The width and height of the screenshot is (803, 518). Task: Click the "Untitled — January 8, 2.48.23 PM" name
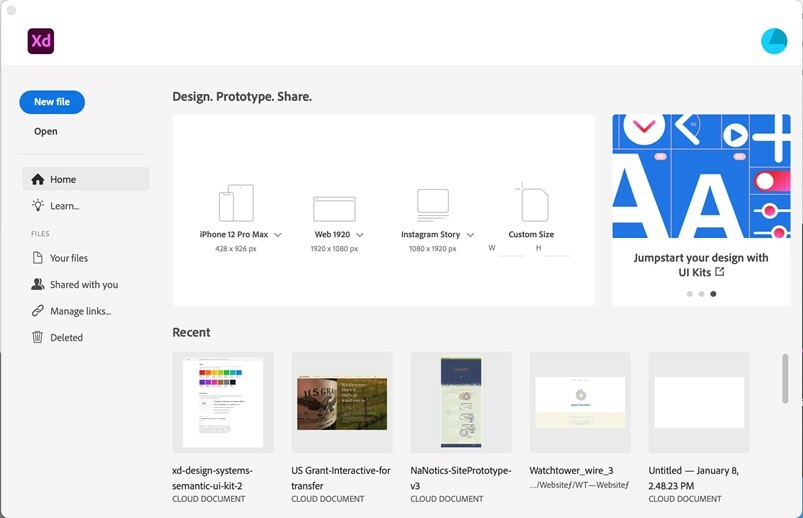pos(693,478)
